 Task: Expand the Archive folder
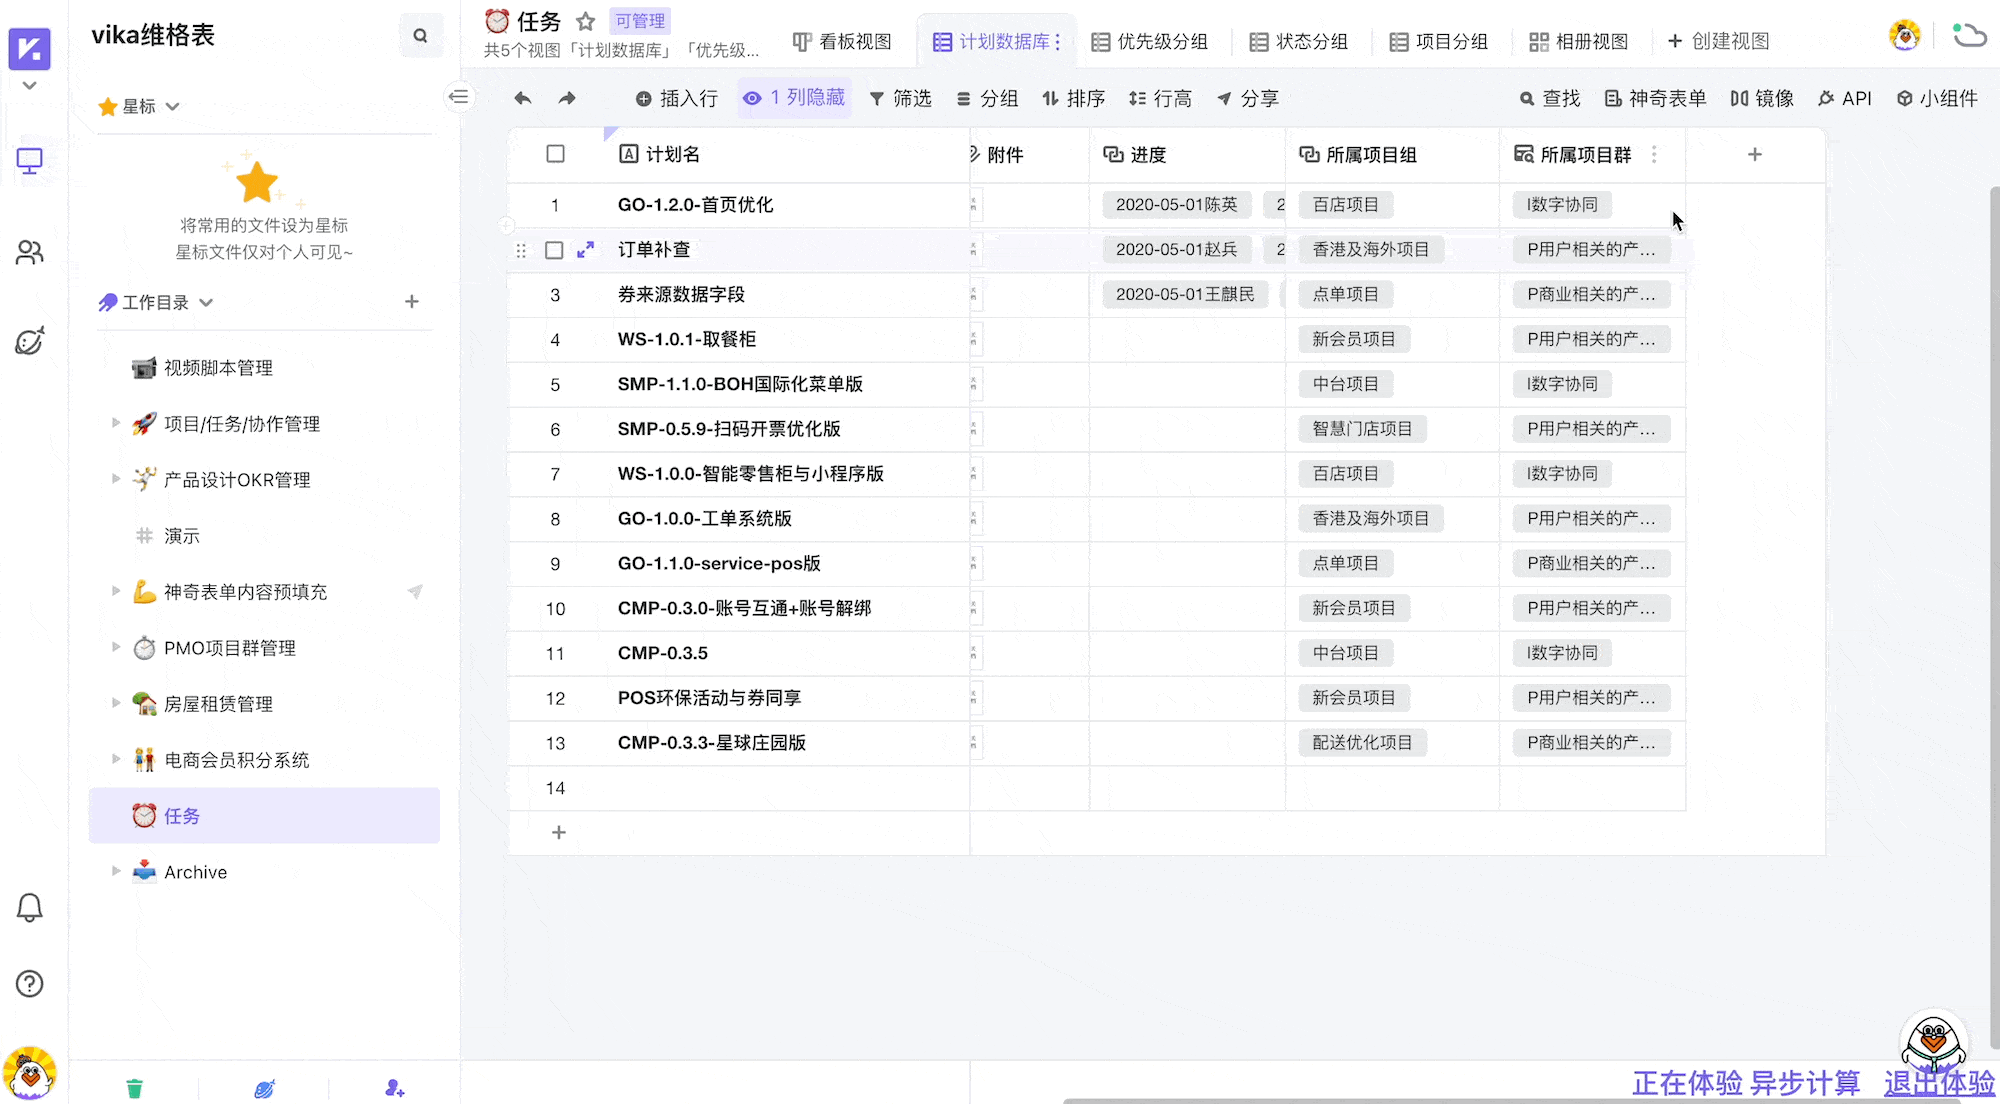point(116,871)
